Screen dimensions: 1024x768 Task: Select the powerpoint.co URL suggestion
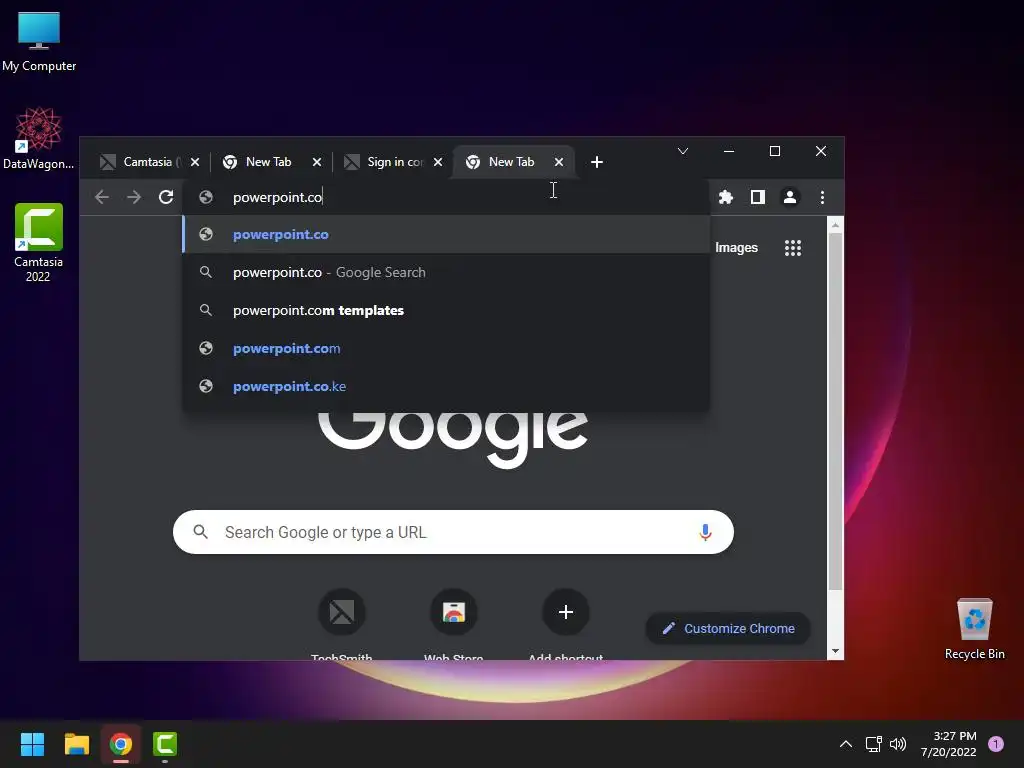(446, 234)
